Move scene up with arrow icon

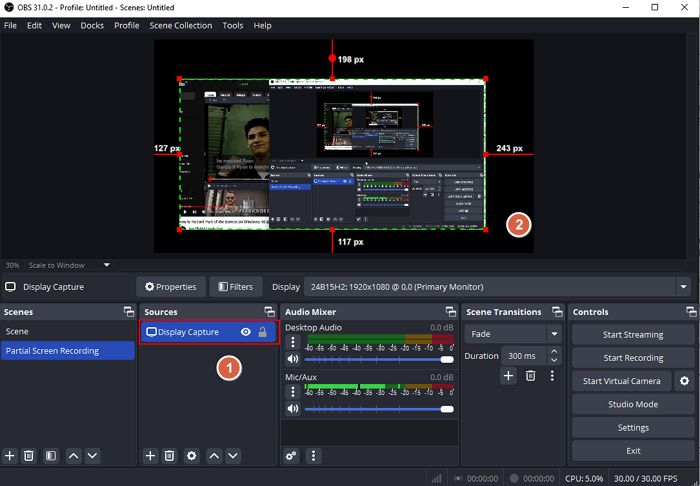click(x=74, y=456)
